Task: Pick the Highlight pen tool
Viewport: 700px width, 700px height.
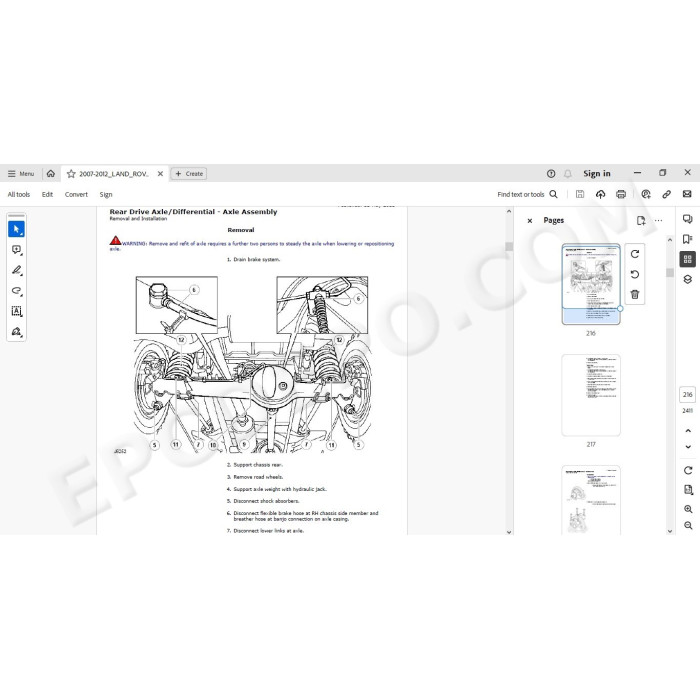Action: (17, 270)
